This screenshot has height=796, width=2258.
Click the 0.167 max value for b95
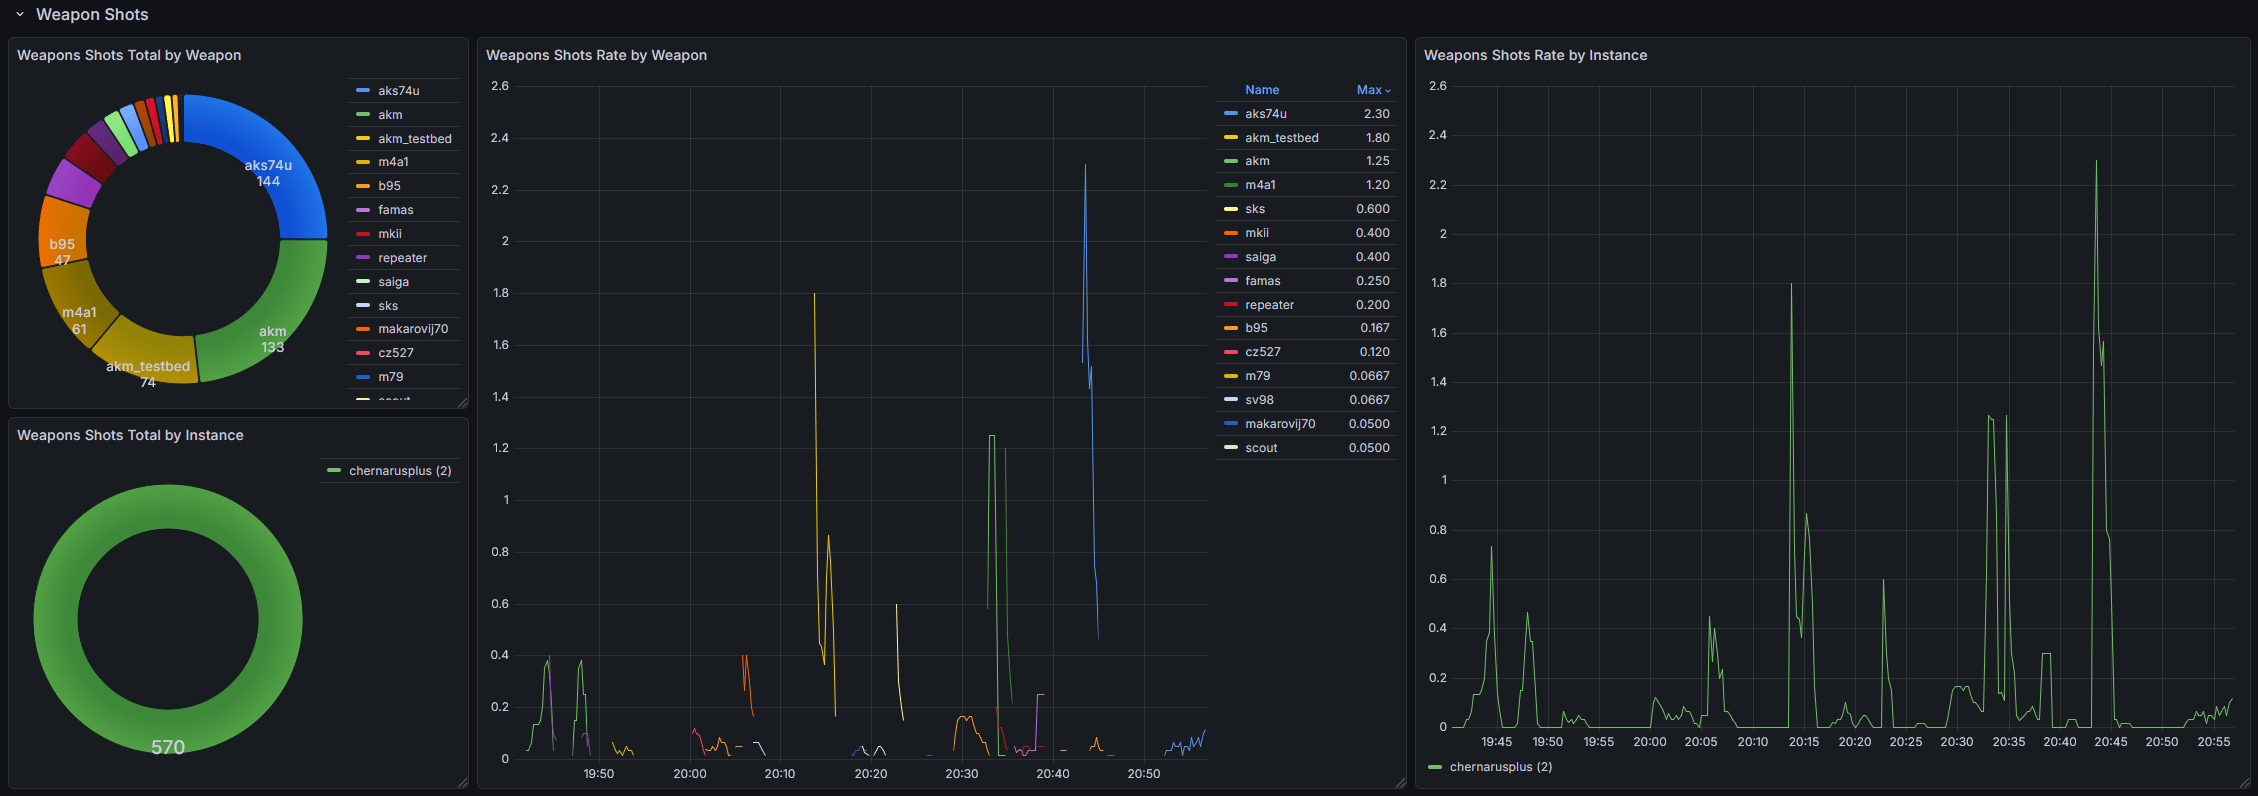click(x=1375, y=328)
